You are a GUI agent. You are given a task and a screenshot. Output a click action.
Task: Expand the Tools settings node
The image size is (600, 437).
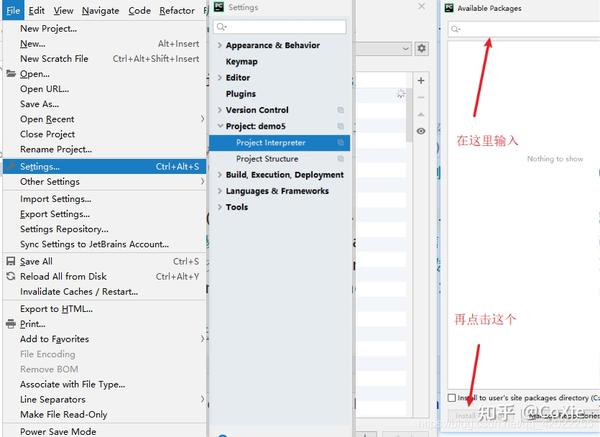(x=220, y=207)
